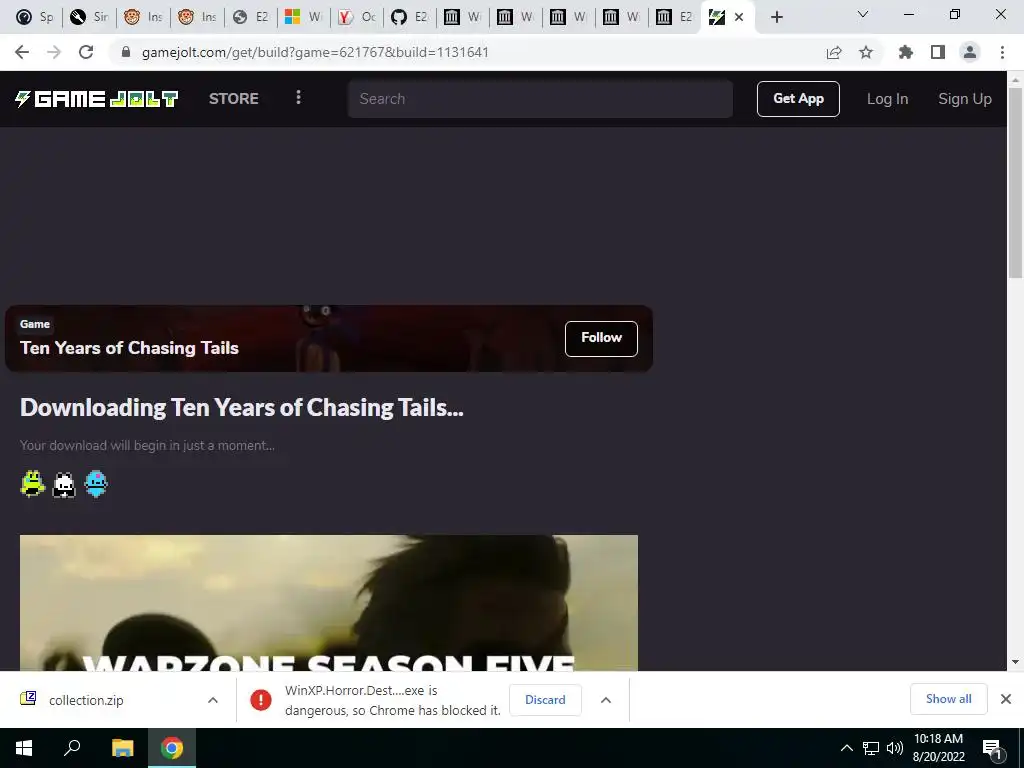Open the Windows notification center
The width and height of the screenshot is (1024, 768).
click(993, 748)
